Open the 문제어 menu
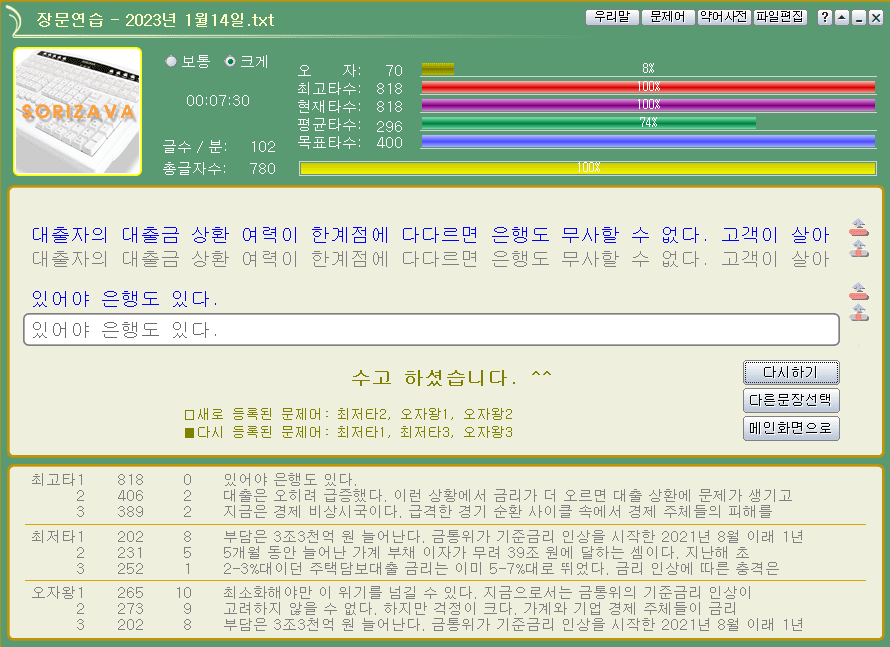890x647 pixels. [x=667, y=17]
